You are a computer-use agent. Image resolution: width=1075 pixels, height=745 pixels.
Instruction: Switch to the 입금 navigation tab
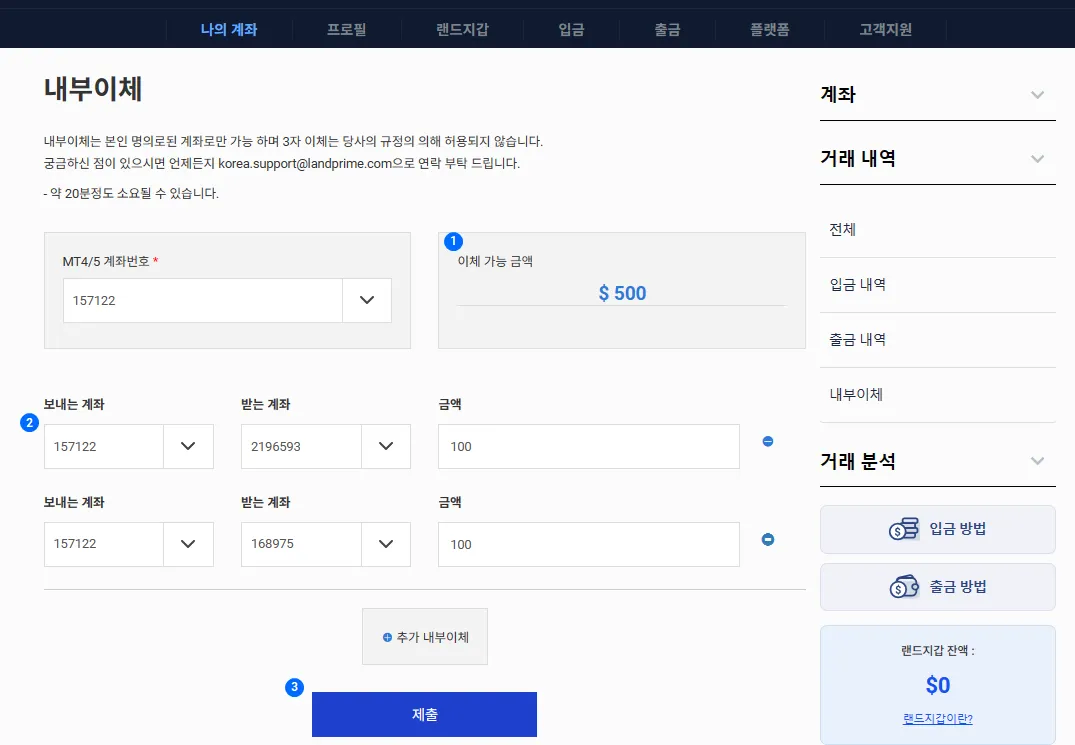pyautogui.click(x=571, y=29)
